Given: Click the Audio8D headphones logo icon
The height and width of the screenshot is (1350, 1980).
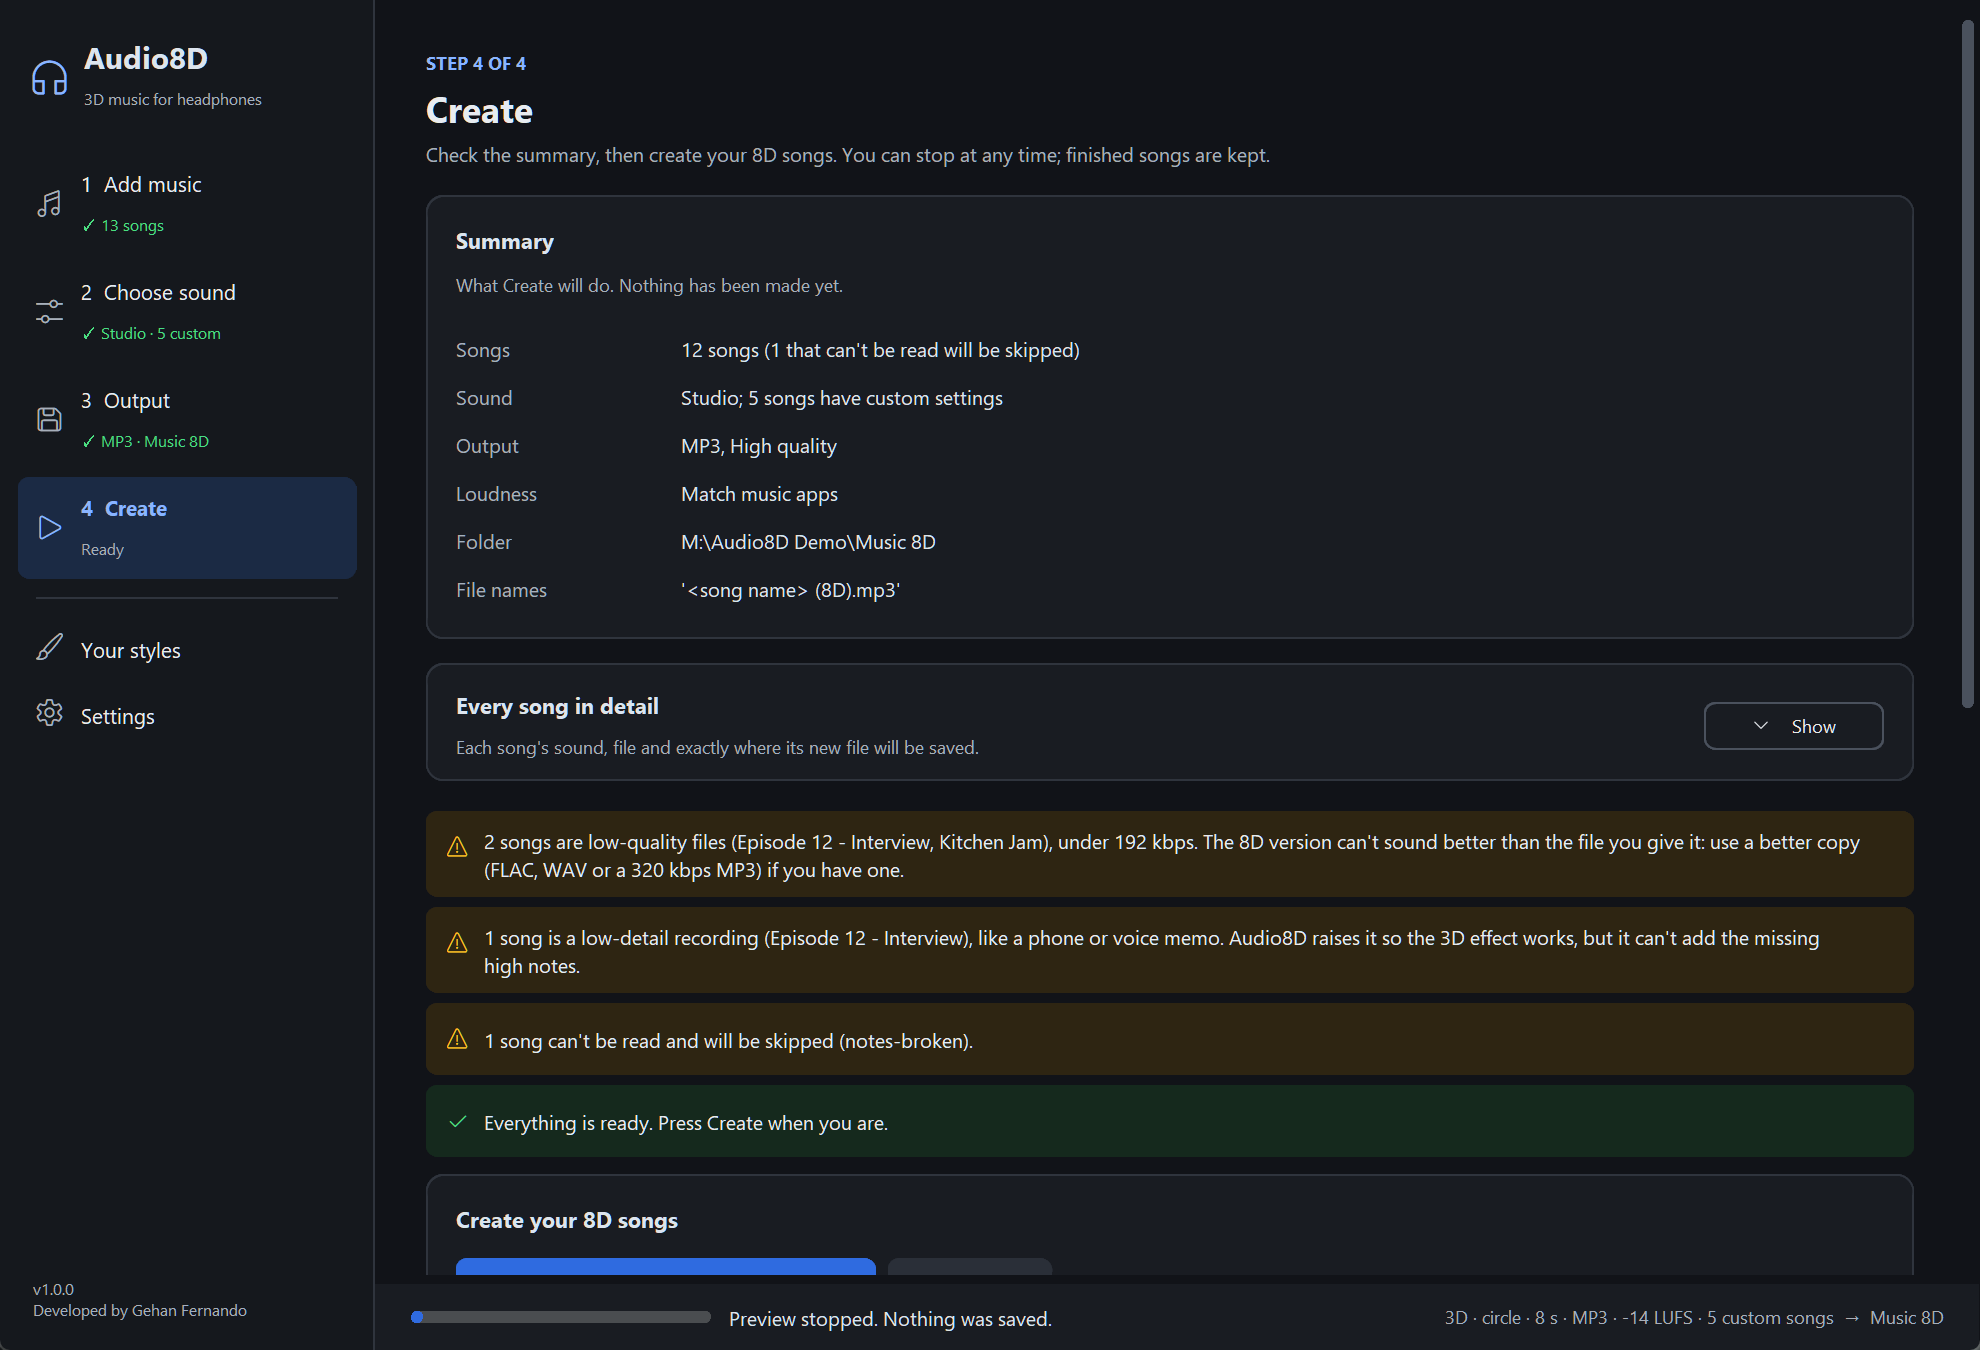Looking at the screenshot, I should (x=49, y=78).
